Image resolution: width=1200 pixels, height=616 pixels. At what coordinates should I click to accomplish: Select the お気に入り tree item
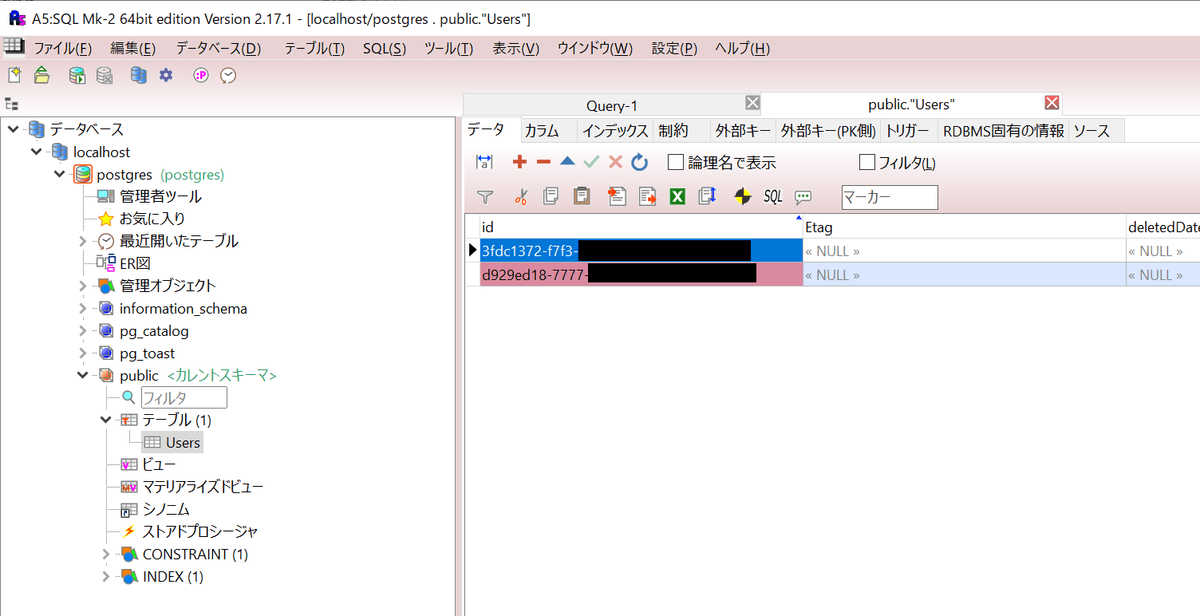coord(152,218)
